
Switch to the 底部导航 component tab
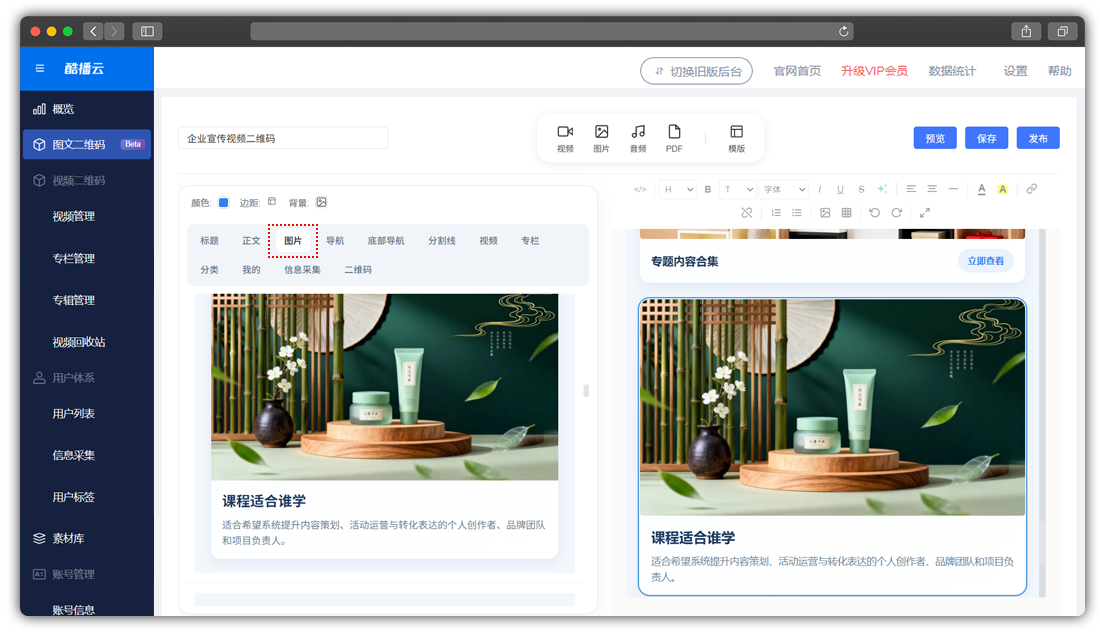tap(386, 241)
